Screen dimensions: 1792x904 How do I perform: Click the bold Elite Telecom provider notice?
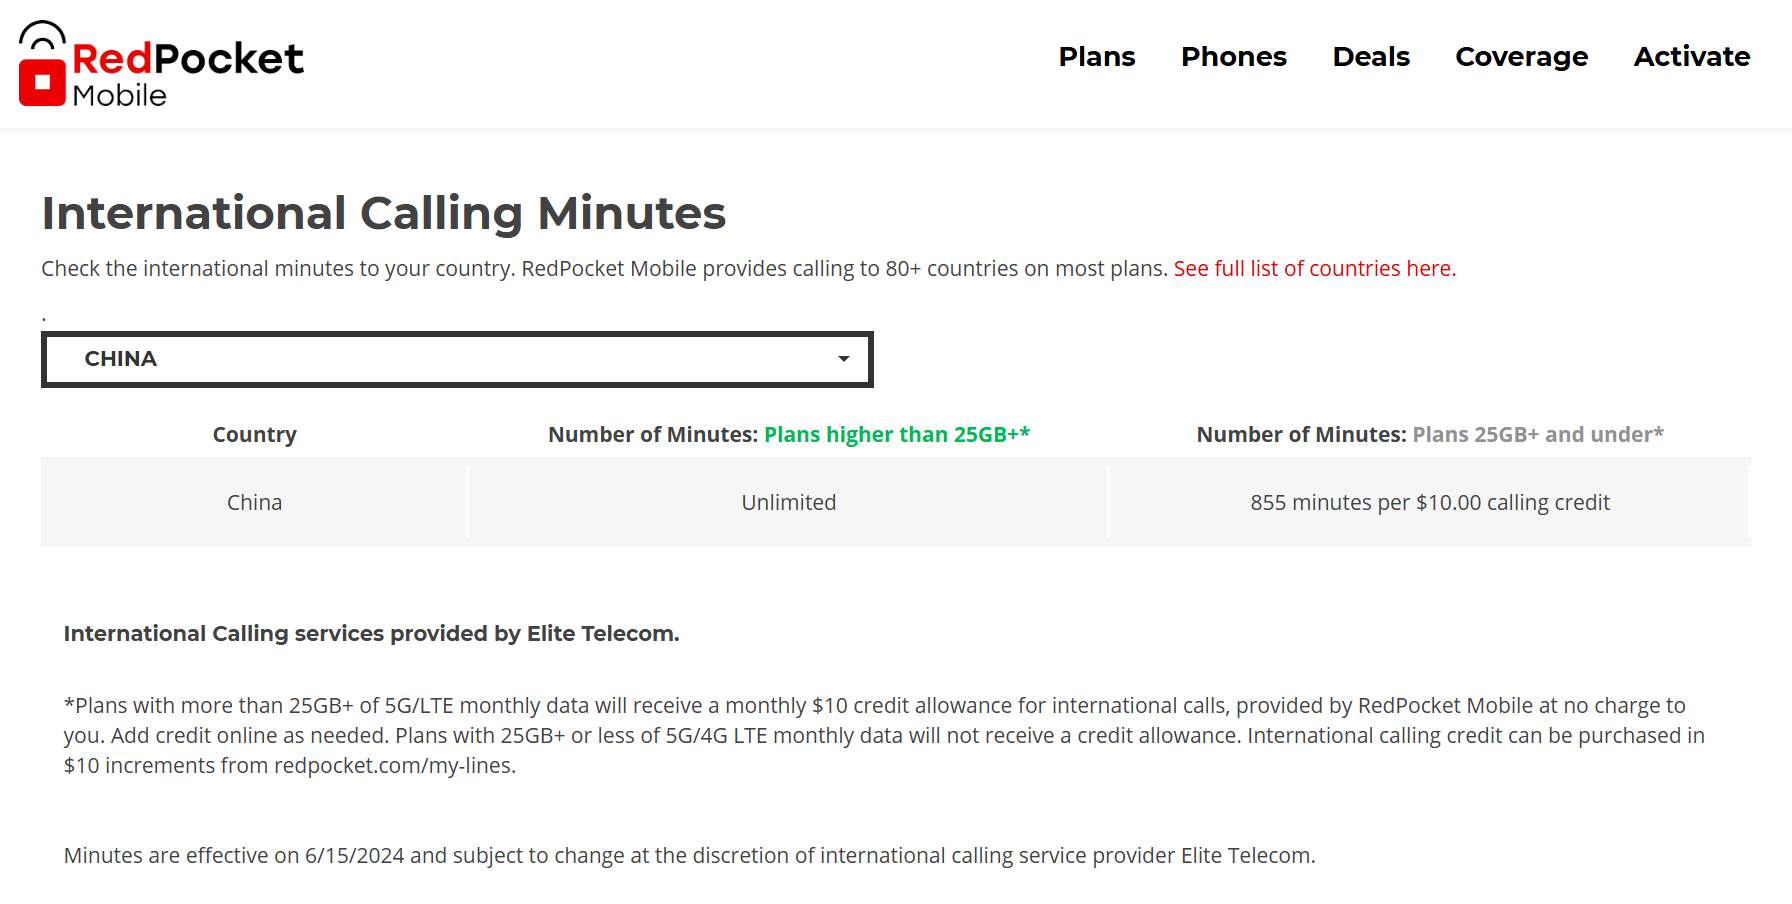[371, 634]
